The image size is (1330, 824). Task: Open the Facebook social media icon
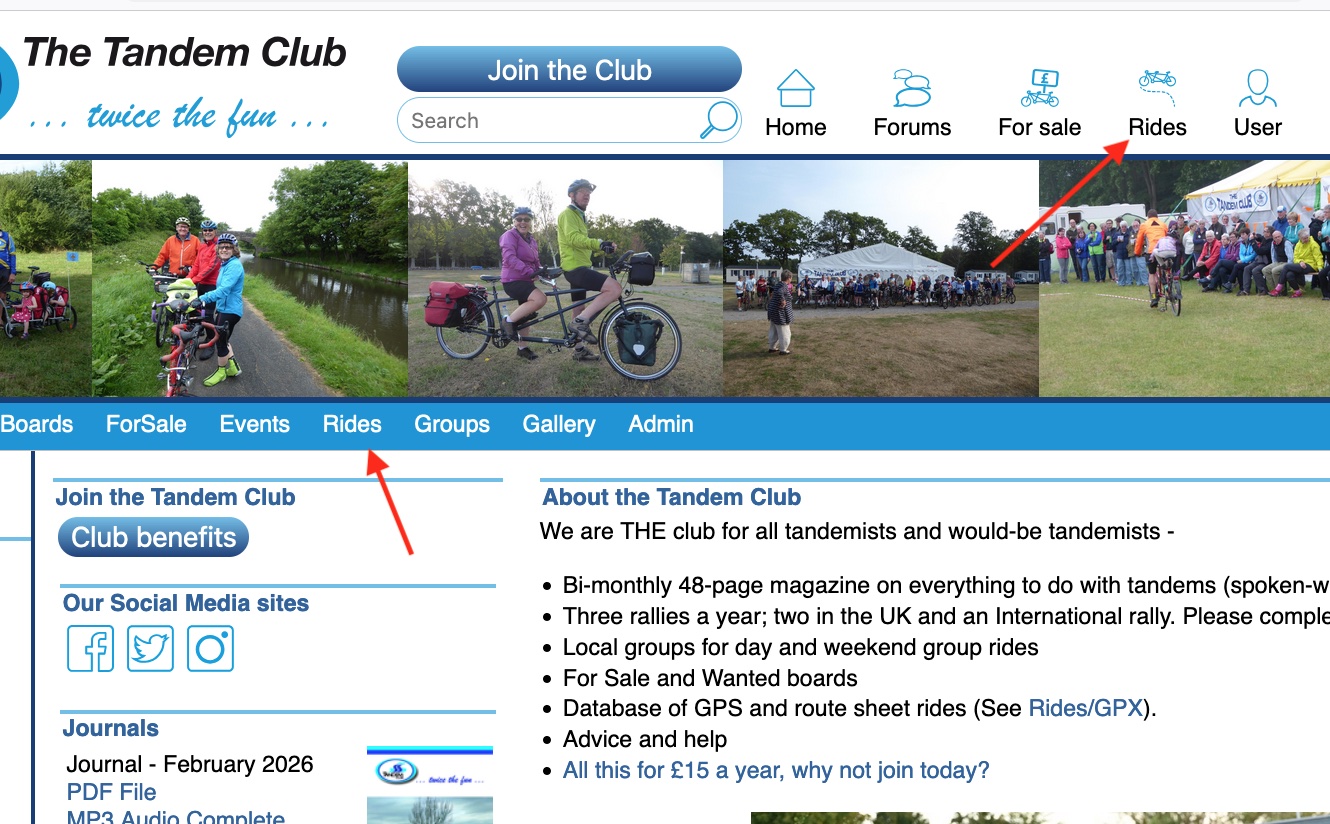91,649
